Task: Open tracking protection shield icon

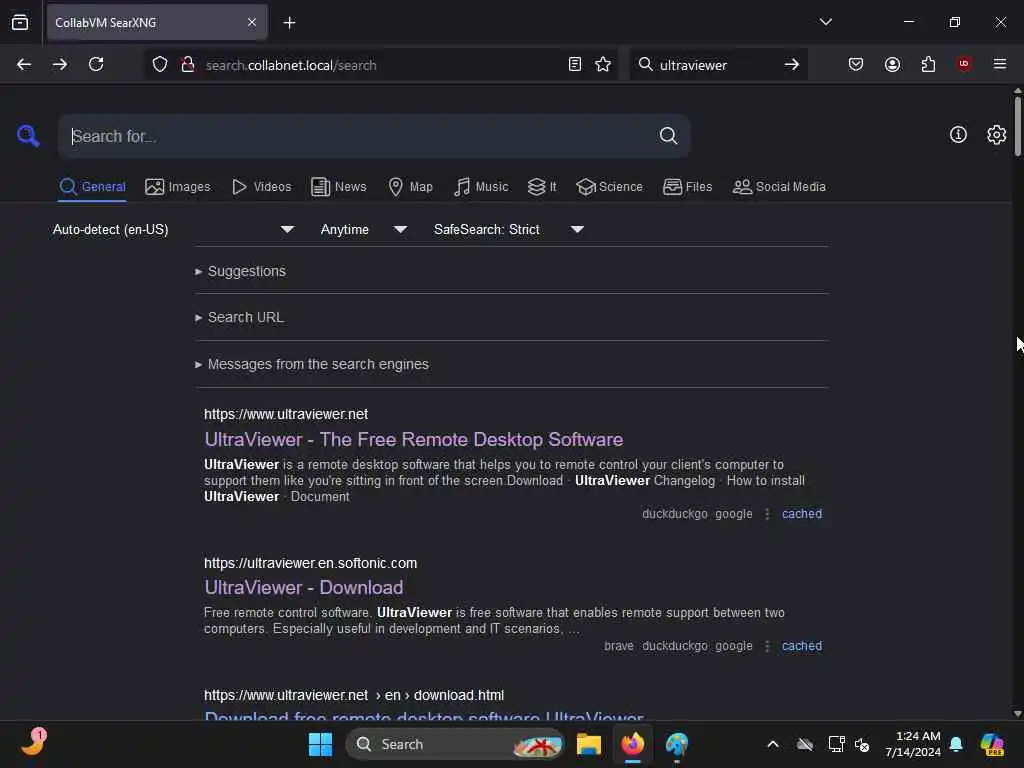Action: 160,65
